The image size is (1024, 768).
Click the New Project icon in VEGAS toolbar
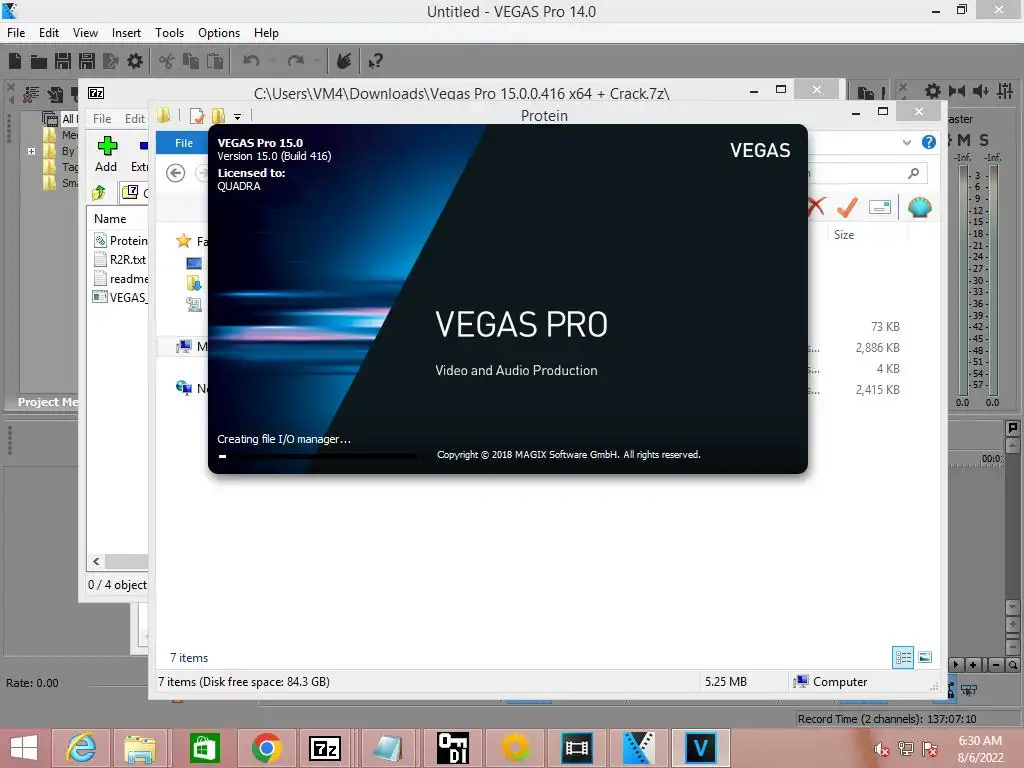click(x=14, y=61)
